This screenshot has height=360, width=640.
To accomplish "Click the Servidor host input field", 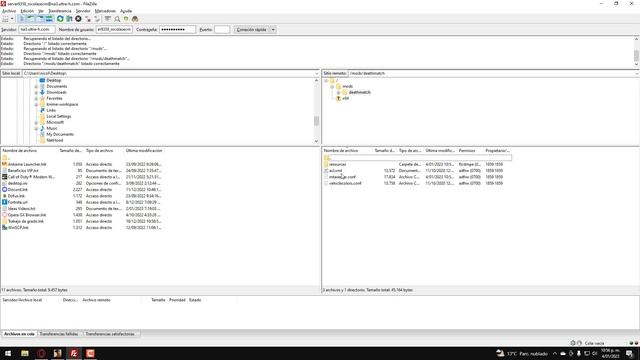I will 37,30.
